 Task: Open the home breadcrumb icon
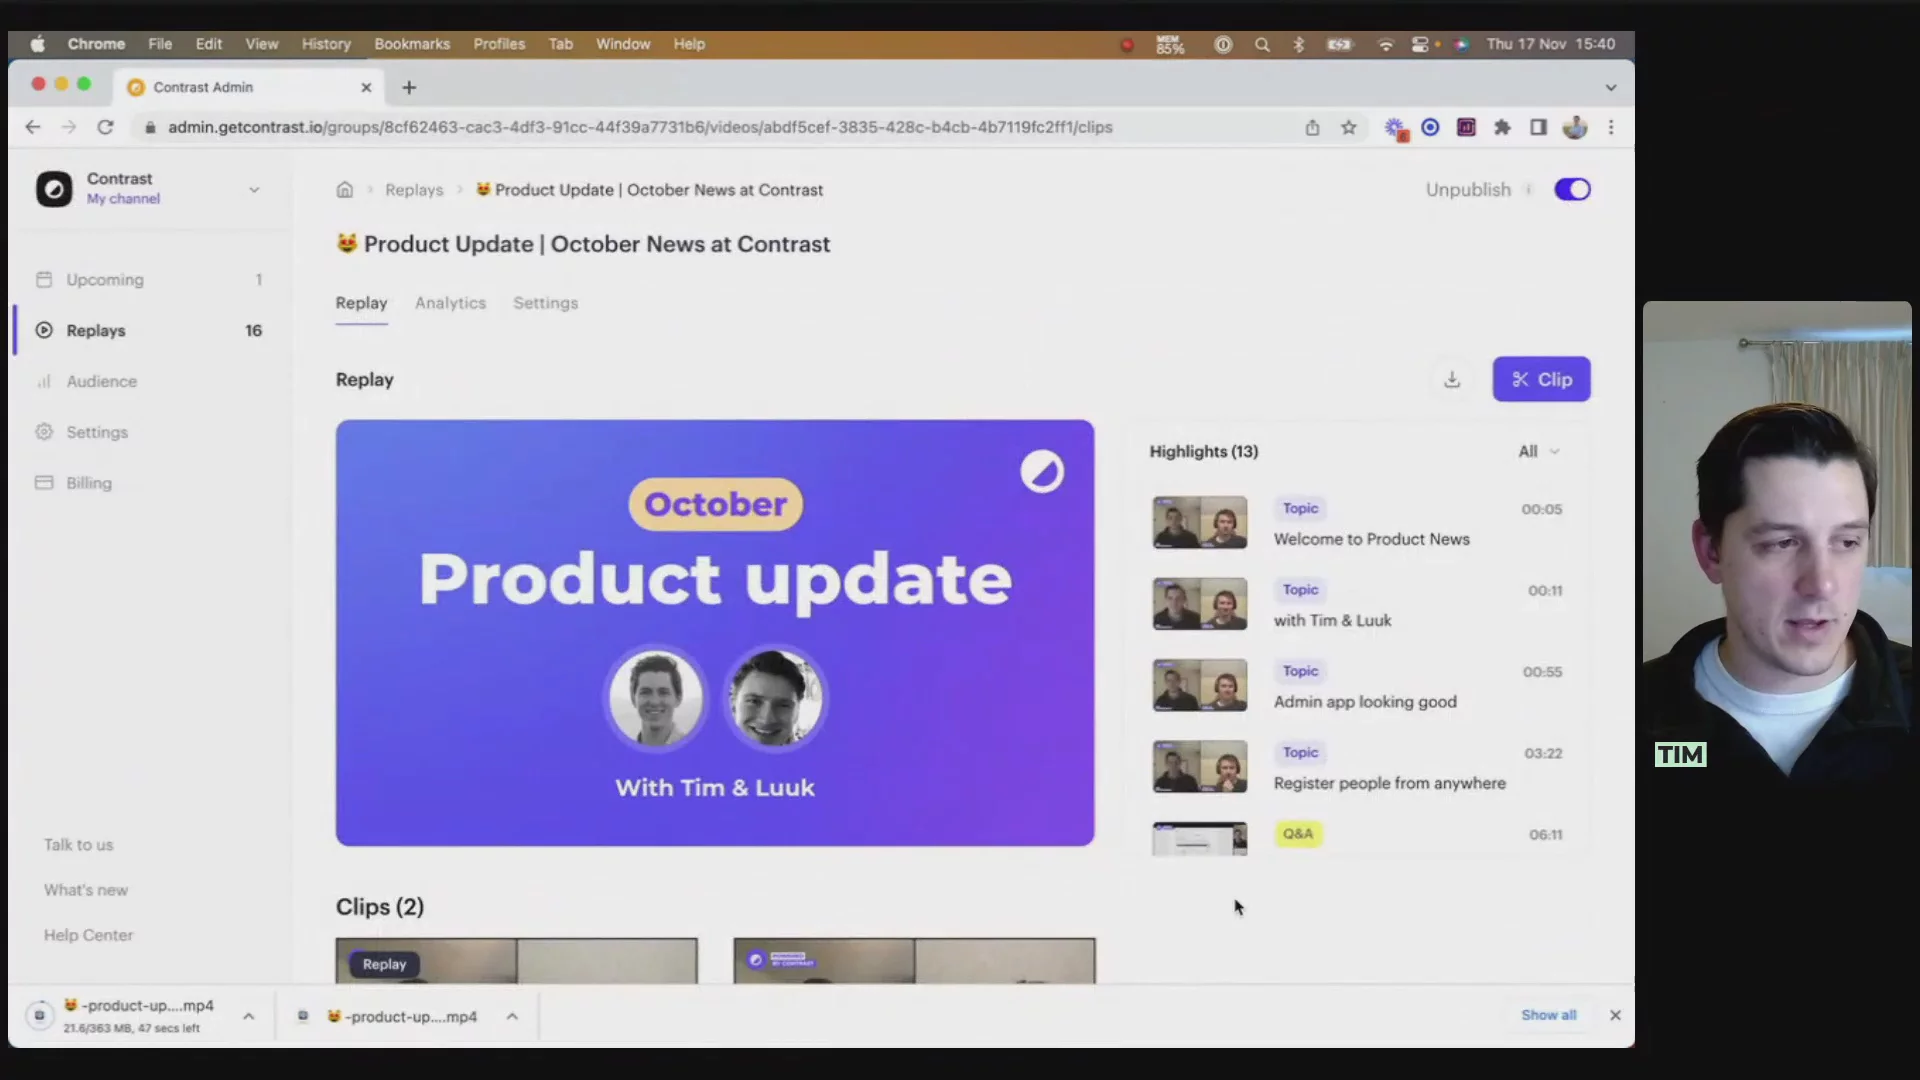coord(344,190)
